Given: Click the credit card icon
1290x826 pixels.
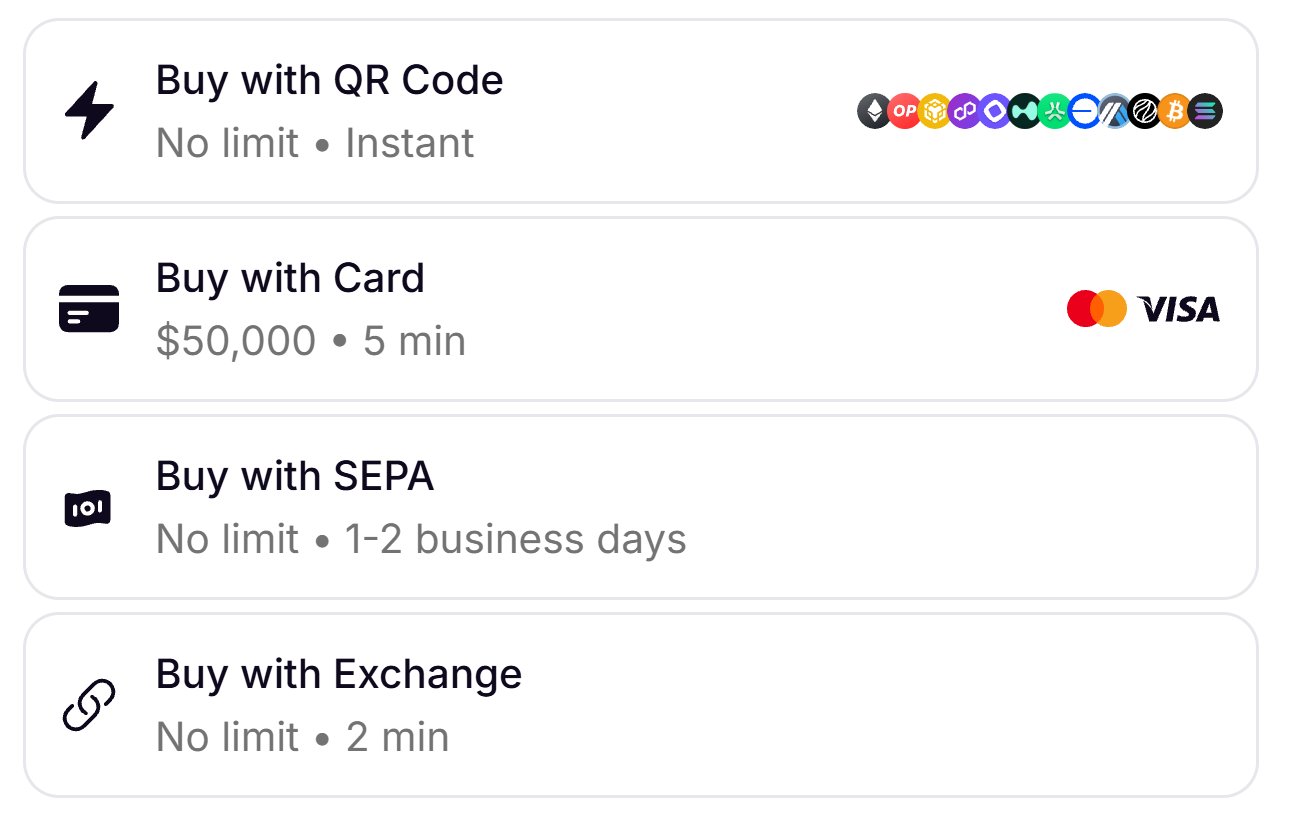Looking at the screenshot, I should [x=89, y=309].
